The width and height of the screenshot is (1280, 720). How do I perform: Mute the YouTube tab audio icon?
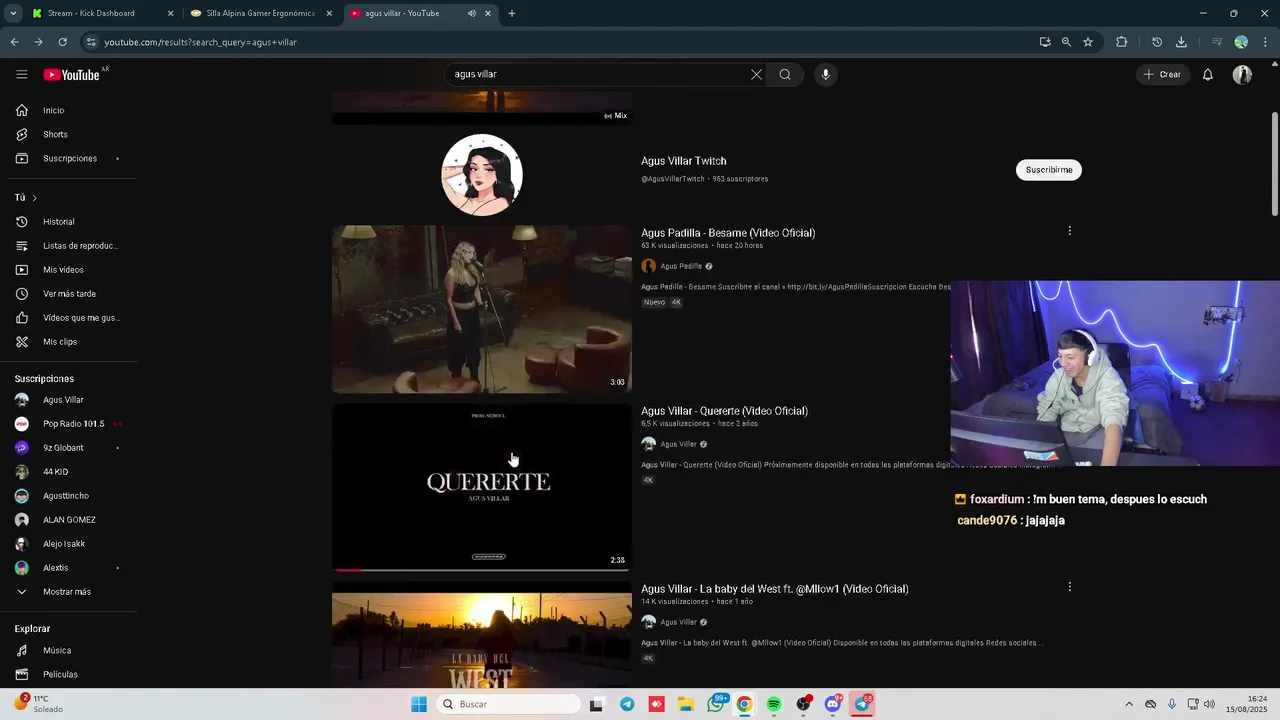[x=471, y=13]
